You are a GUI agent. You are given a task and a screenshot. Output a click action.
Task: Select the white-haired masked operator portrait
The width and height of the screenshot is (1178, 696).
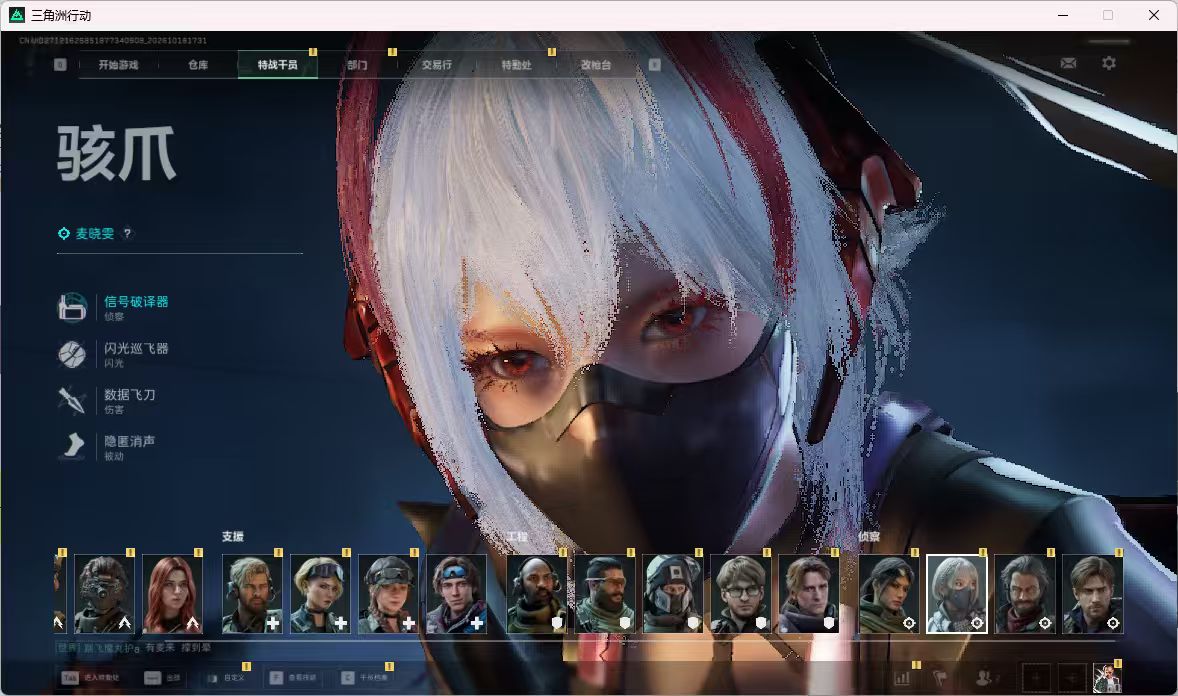point(956,594)
